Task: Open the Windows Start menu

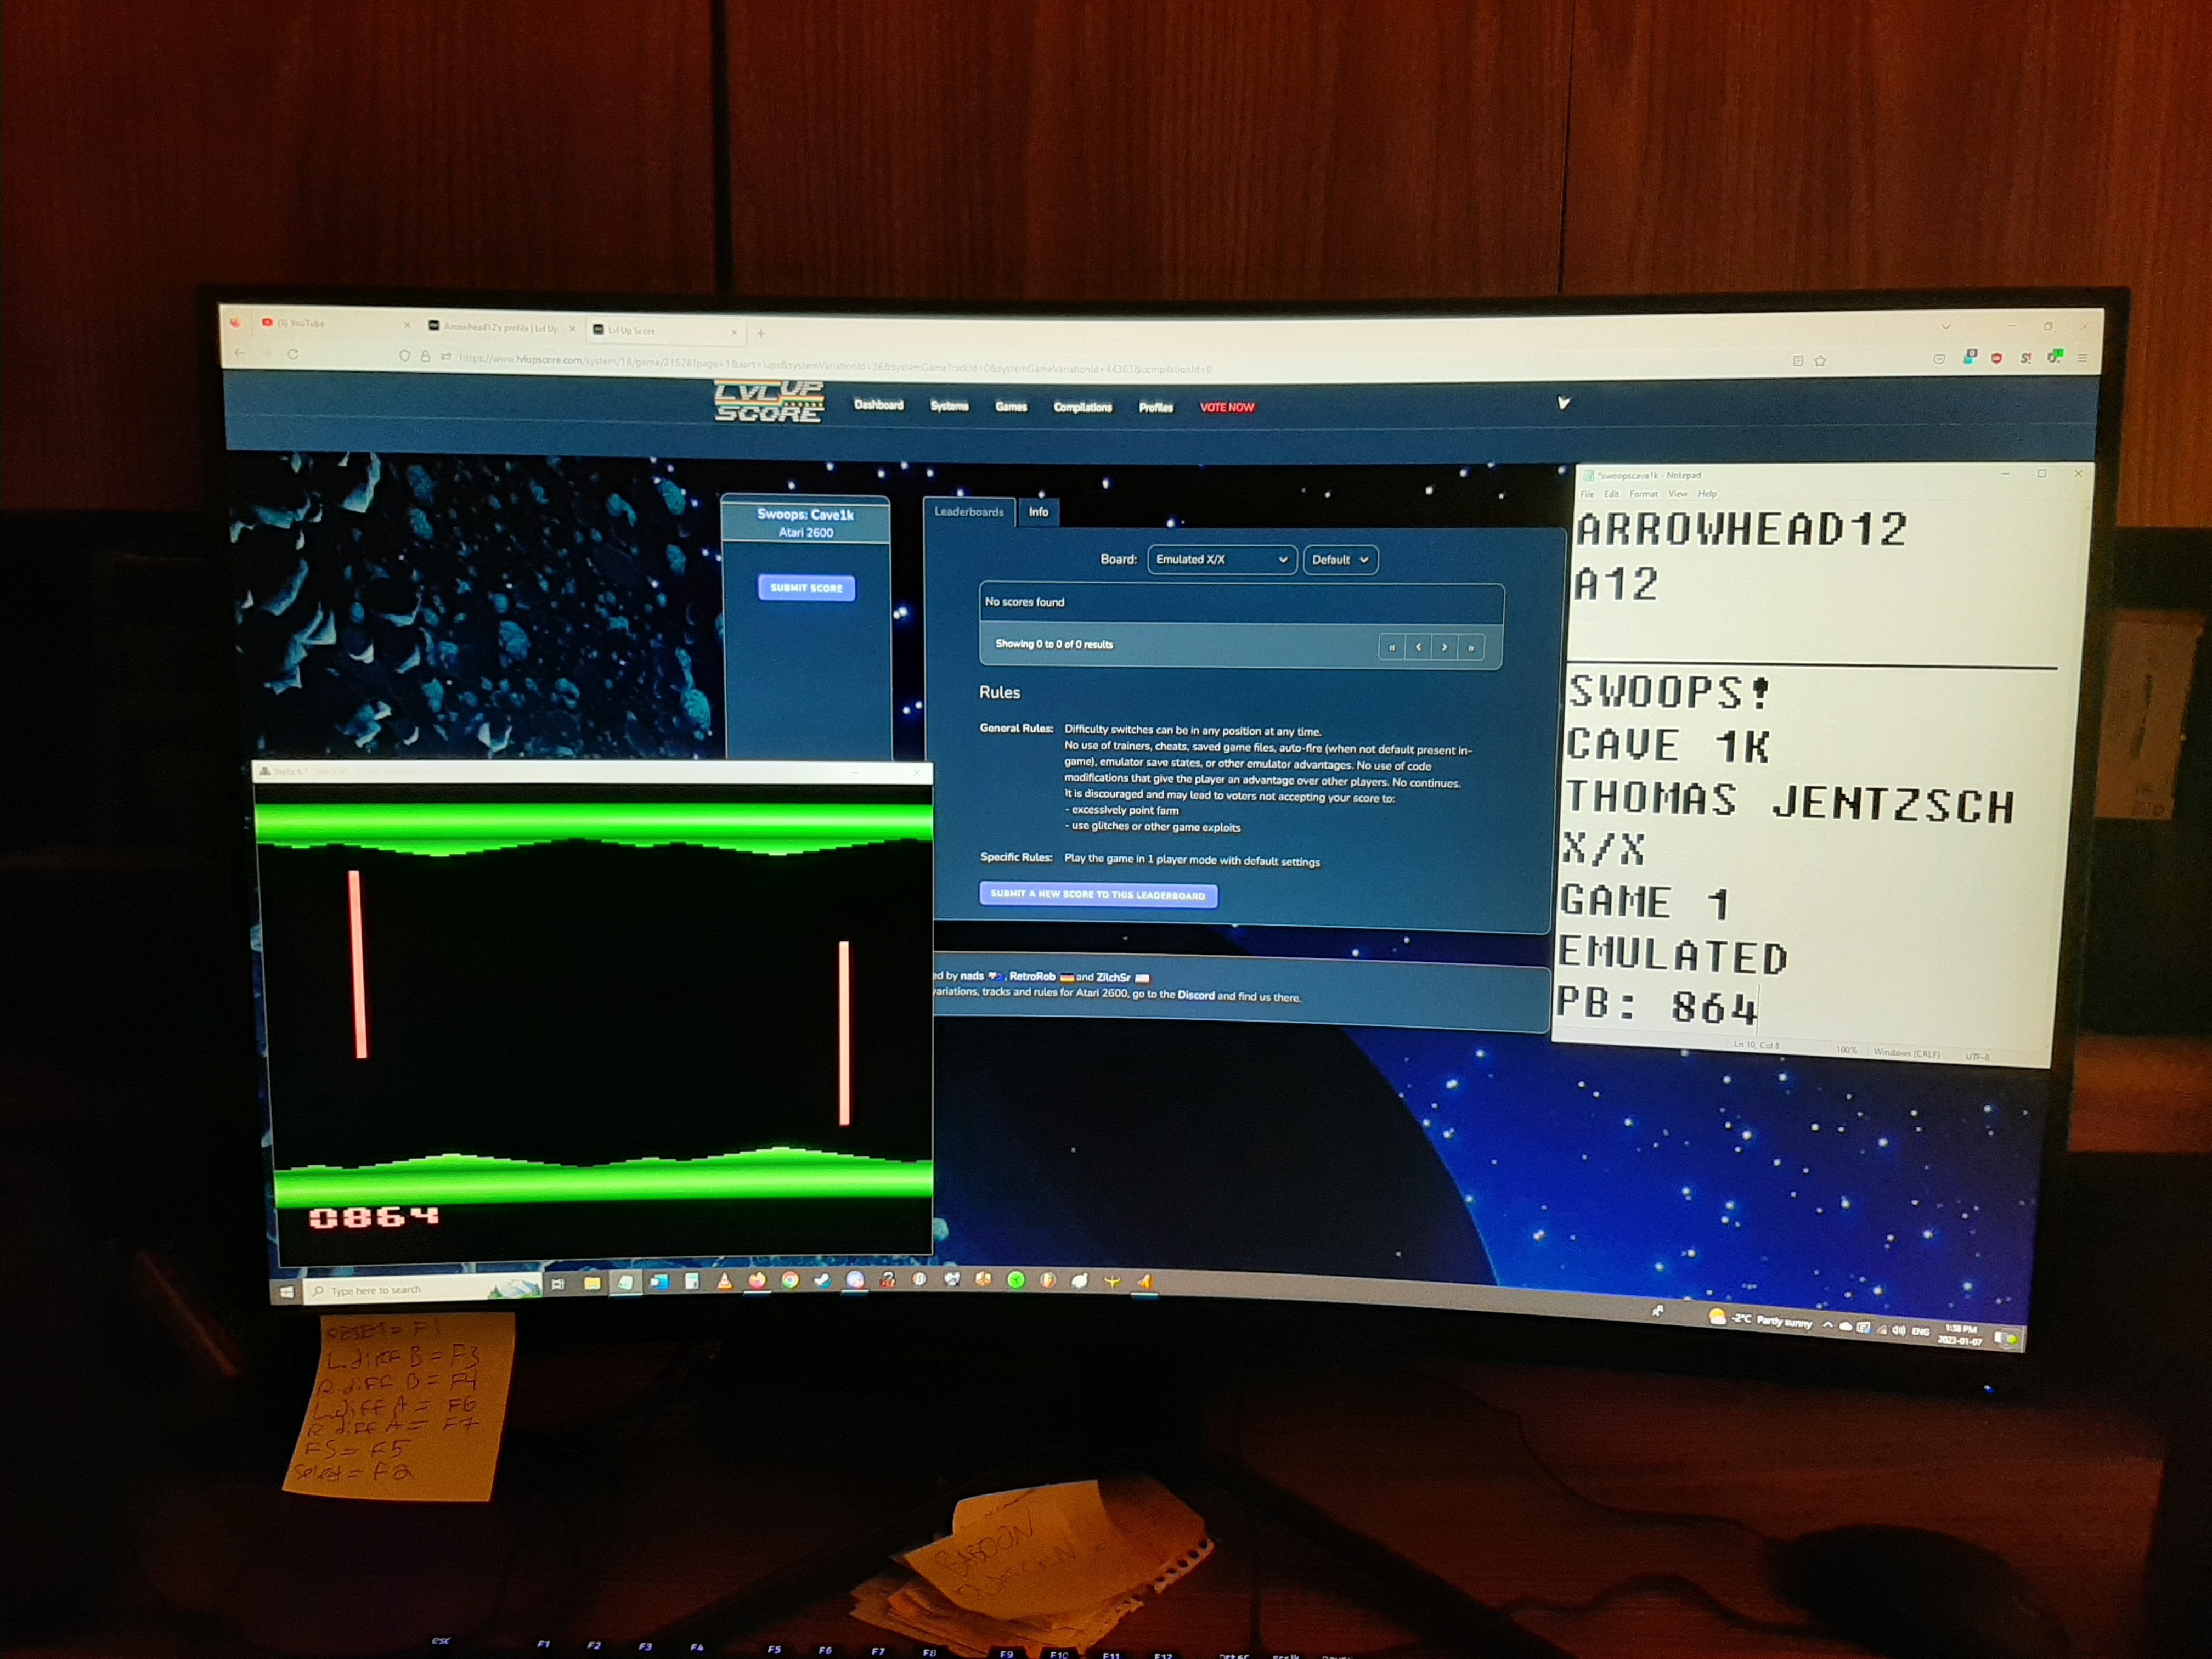Action: [286, 1292]
